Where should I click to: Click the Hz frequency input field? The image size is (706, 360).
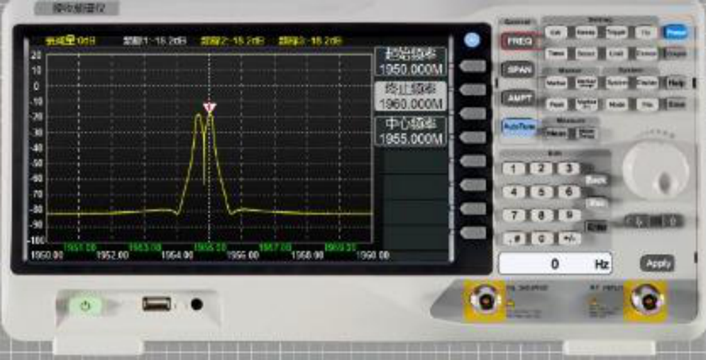click(555, 264)
